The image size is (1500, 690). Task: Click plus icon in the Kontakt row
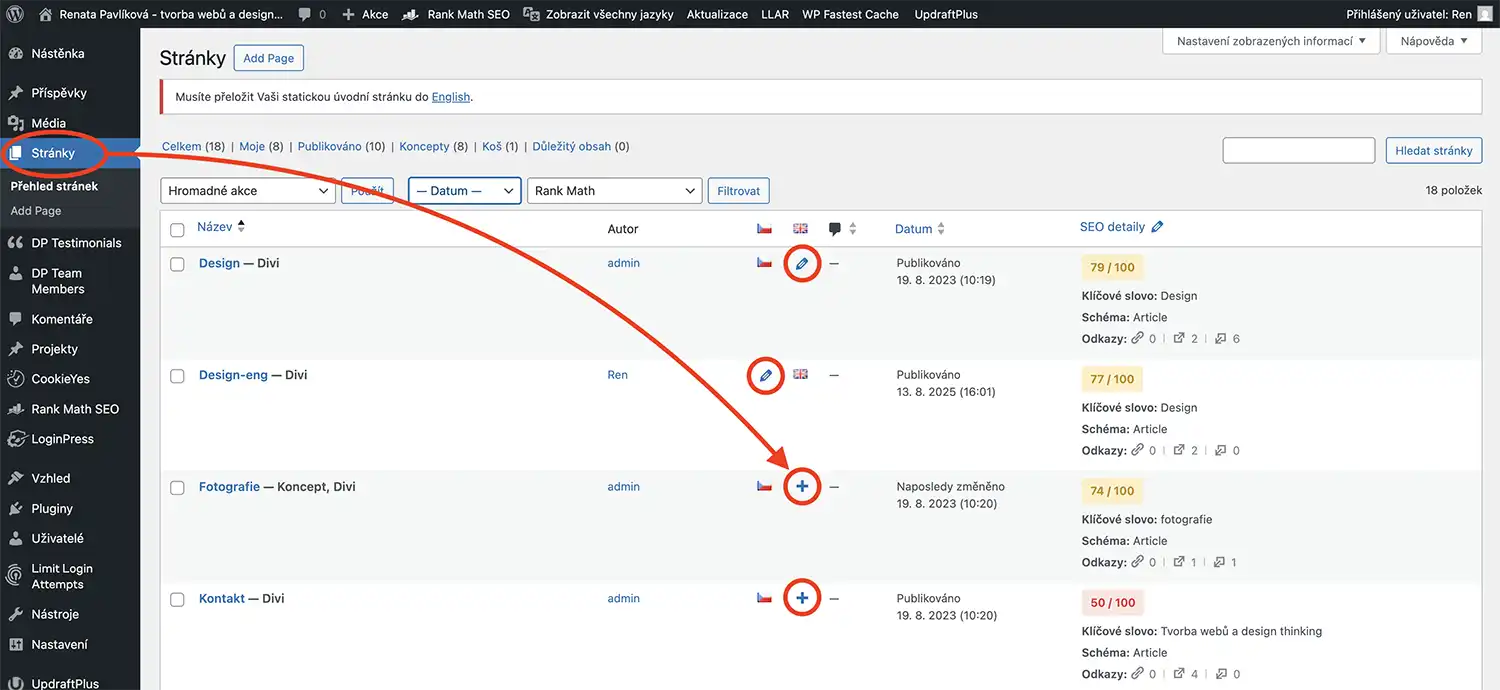pyautogui.click(x=801, y=599)
